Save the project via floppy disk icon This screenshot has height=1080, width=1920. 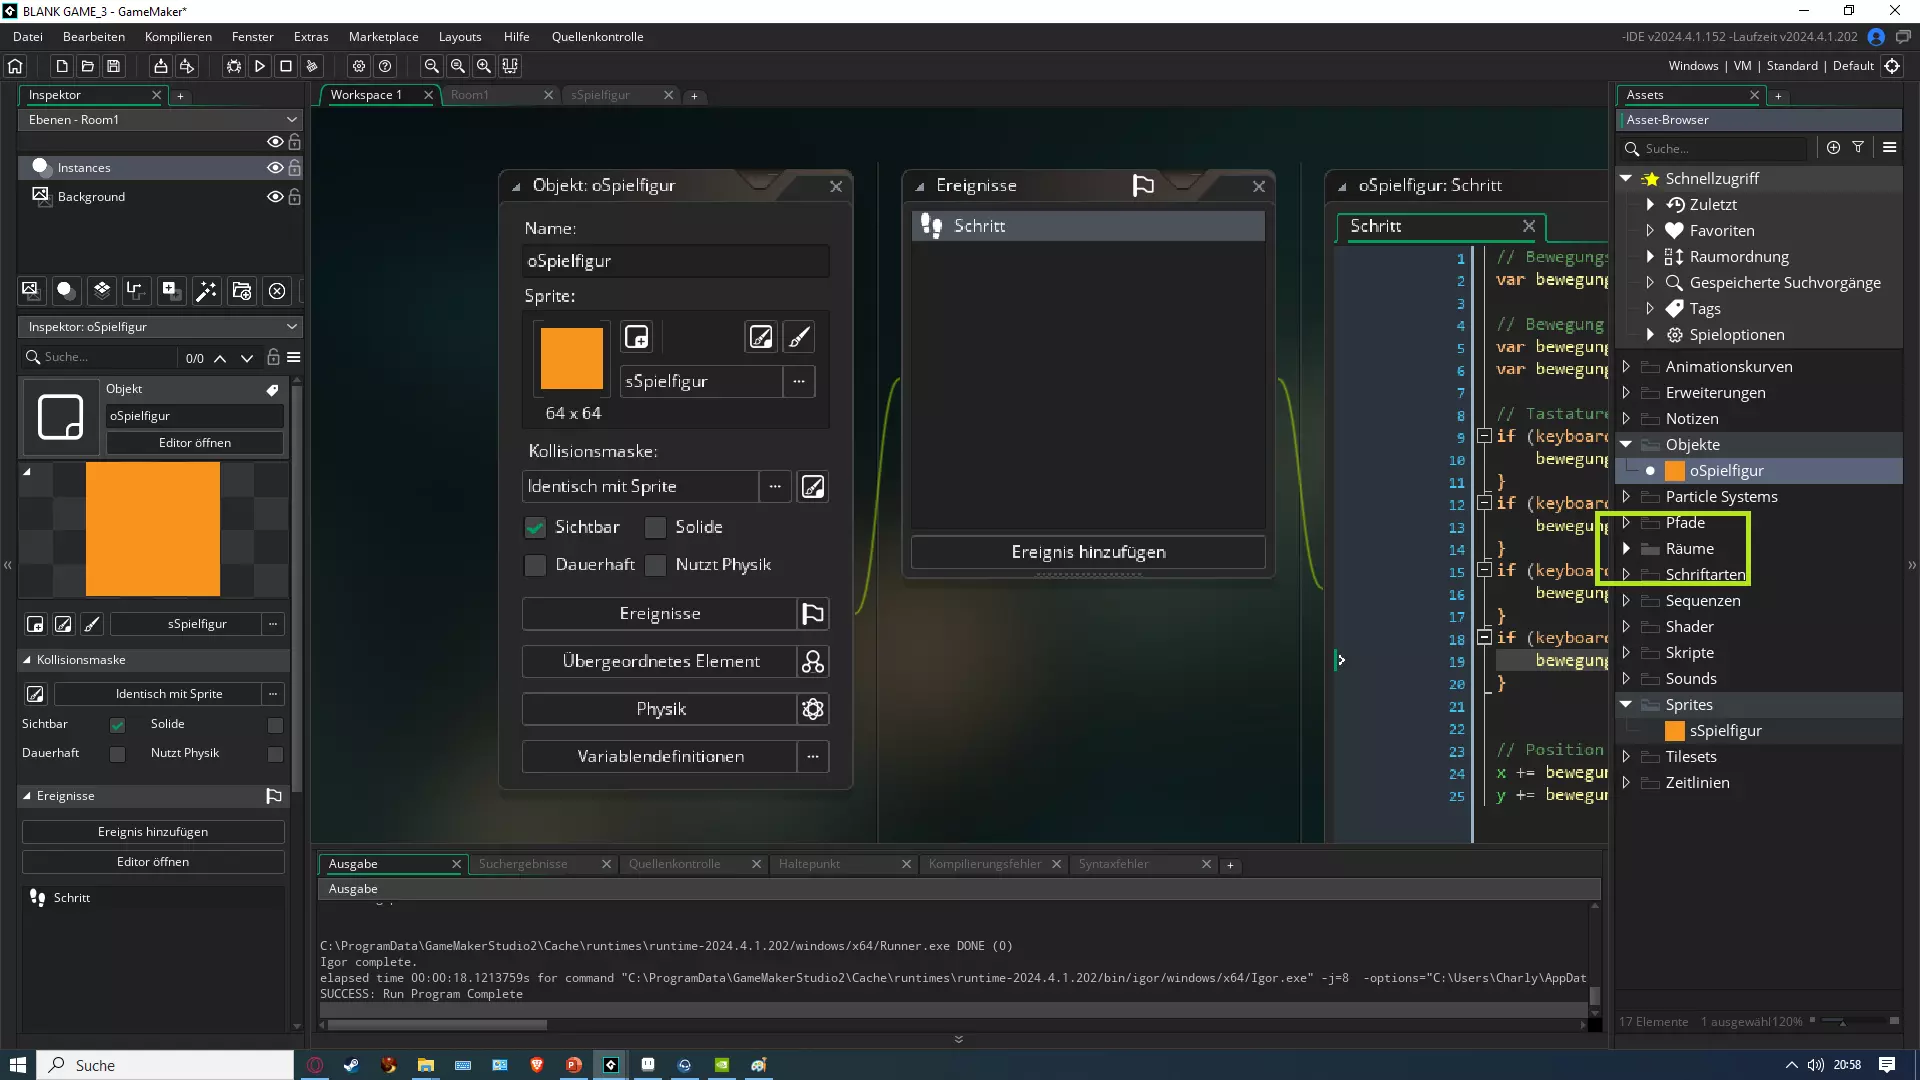coord(114,66)
